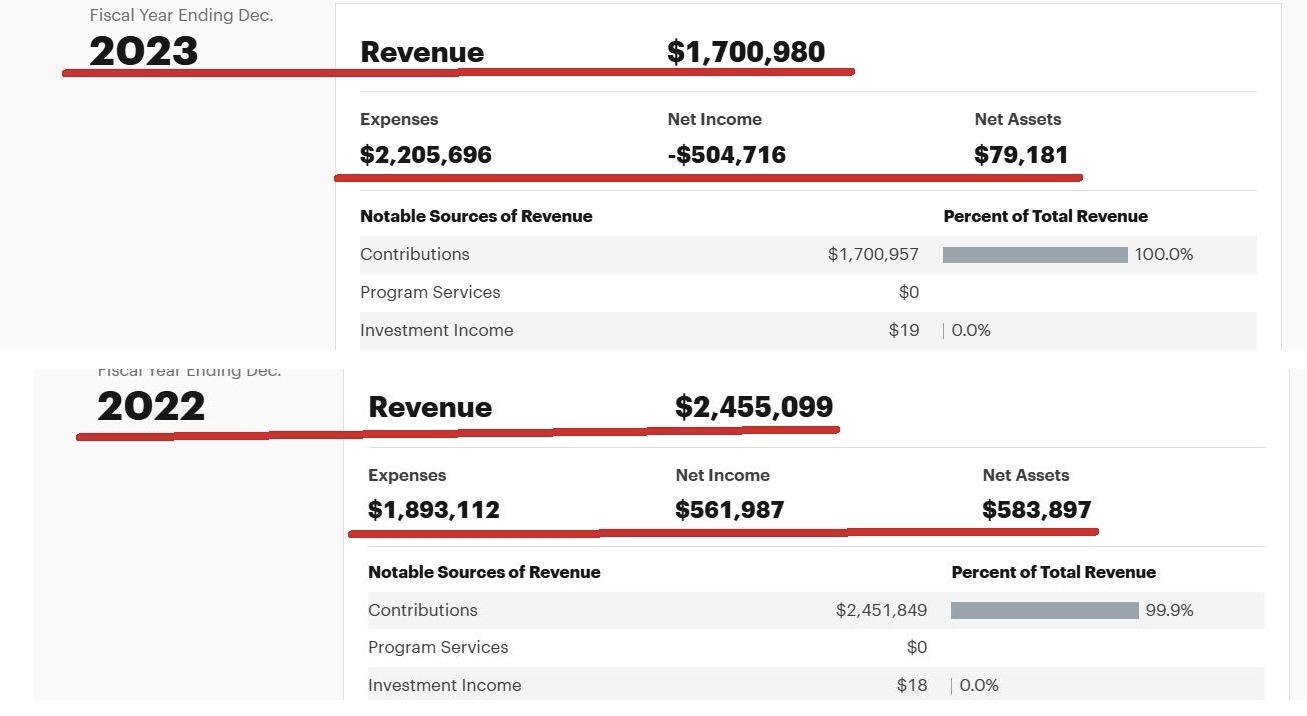This screenshot has width=1307, height=716.
Task: Click the 2022 net income value $561,987
Action: pyautogui.click(x=730, y=510)
